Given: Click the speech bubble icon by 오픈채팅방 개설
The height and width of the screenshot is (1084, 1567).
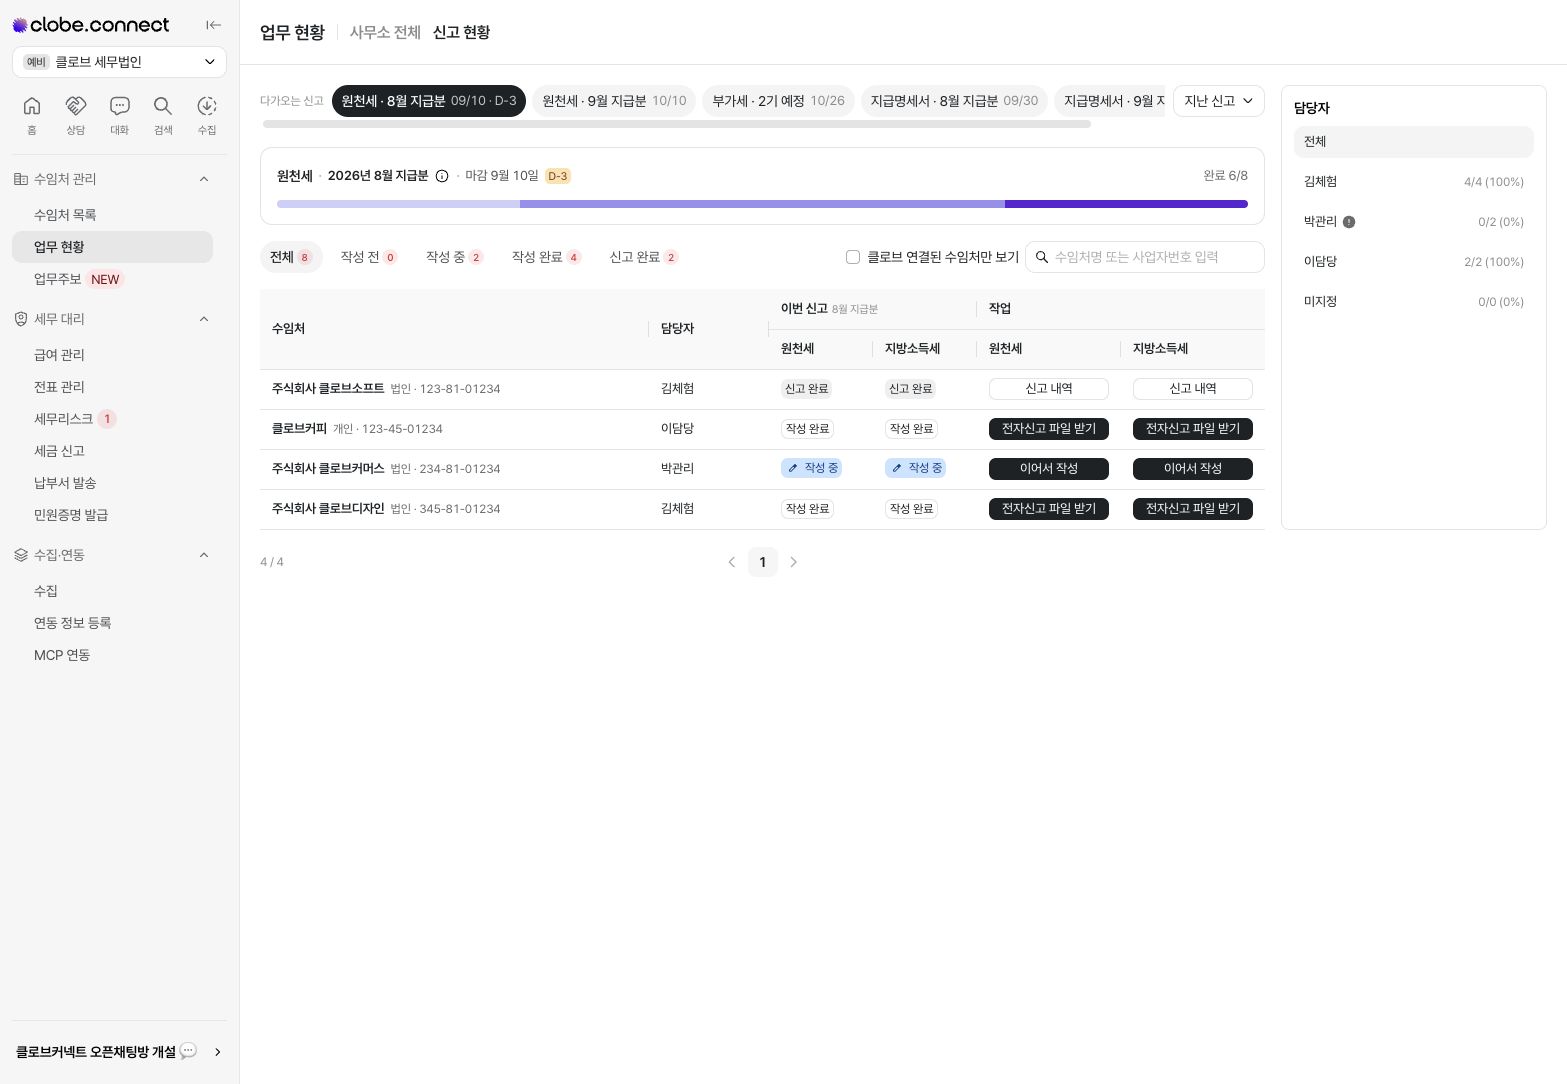Looking at the screenshot, I should 188,1051.
